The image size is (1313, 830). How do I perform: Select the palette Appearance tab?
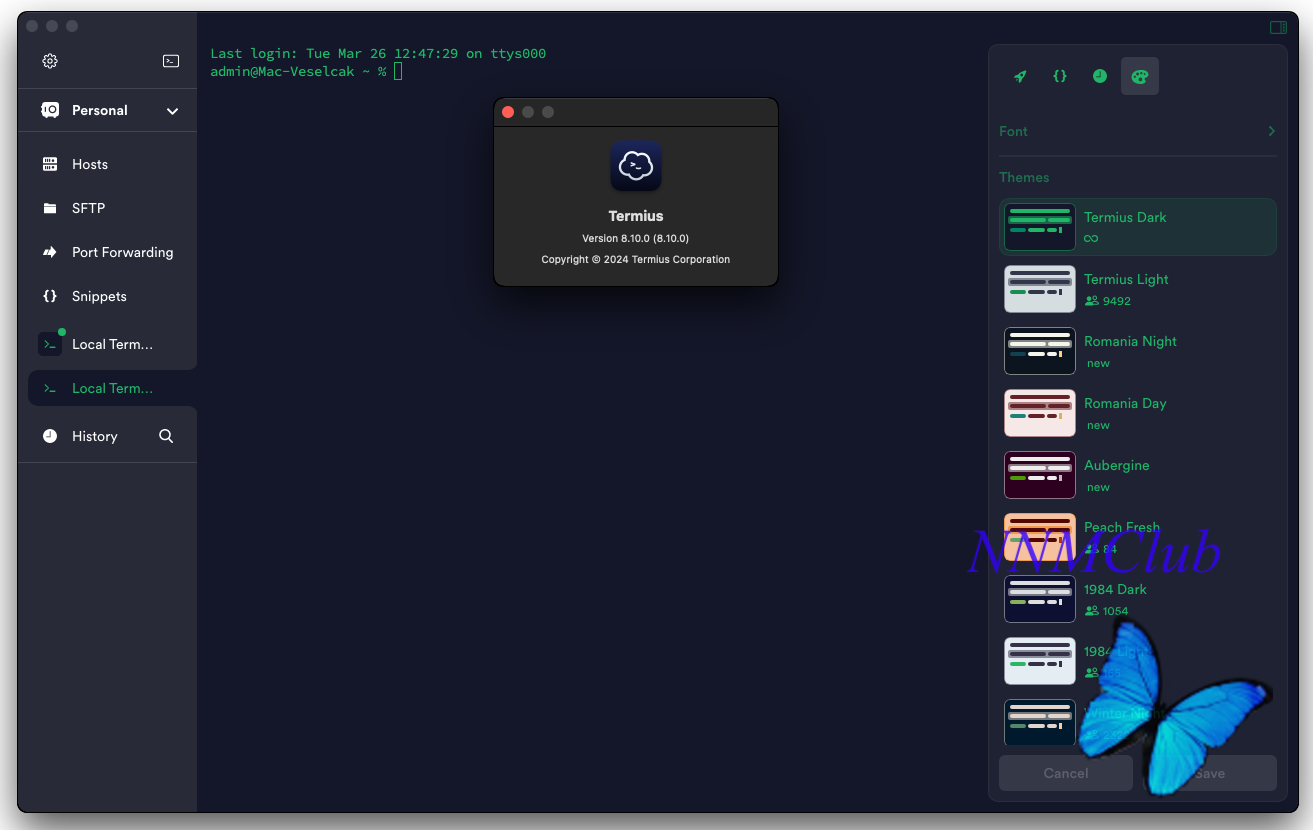(1140, 76)
